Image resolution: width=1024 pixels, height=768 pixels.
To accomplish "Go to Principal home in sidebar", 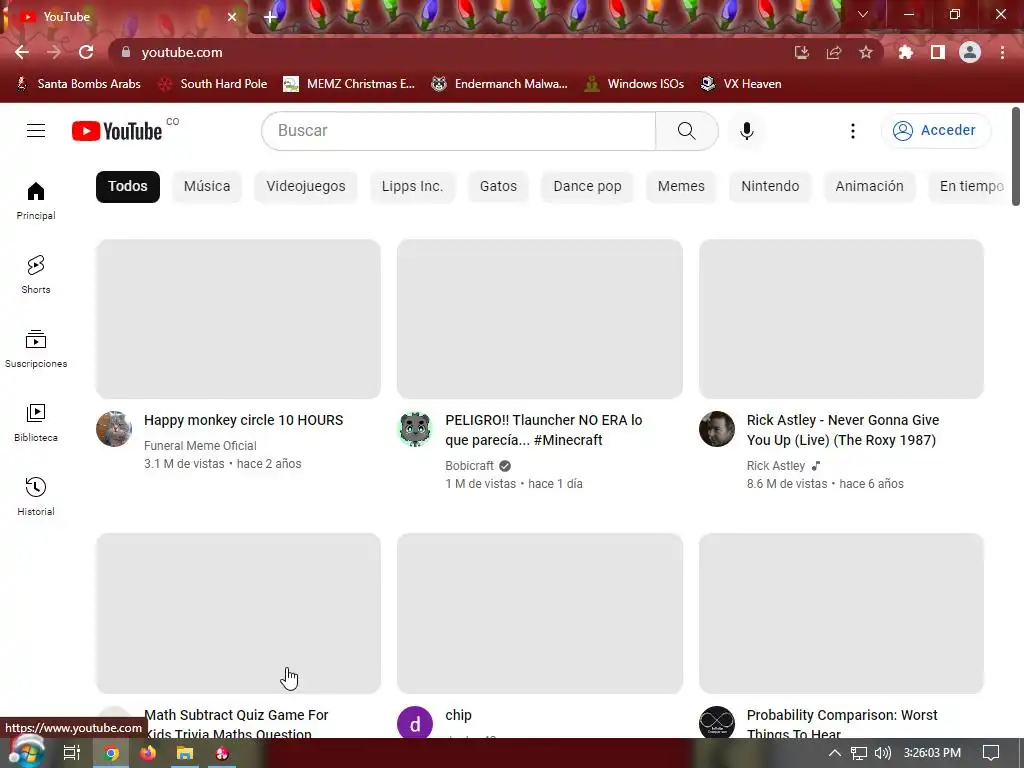I will 36,200.
